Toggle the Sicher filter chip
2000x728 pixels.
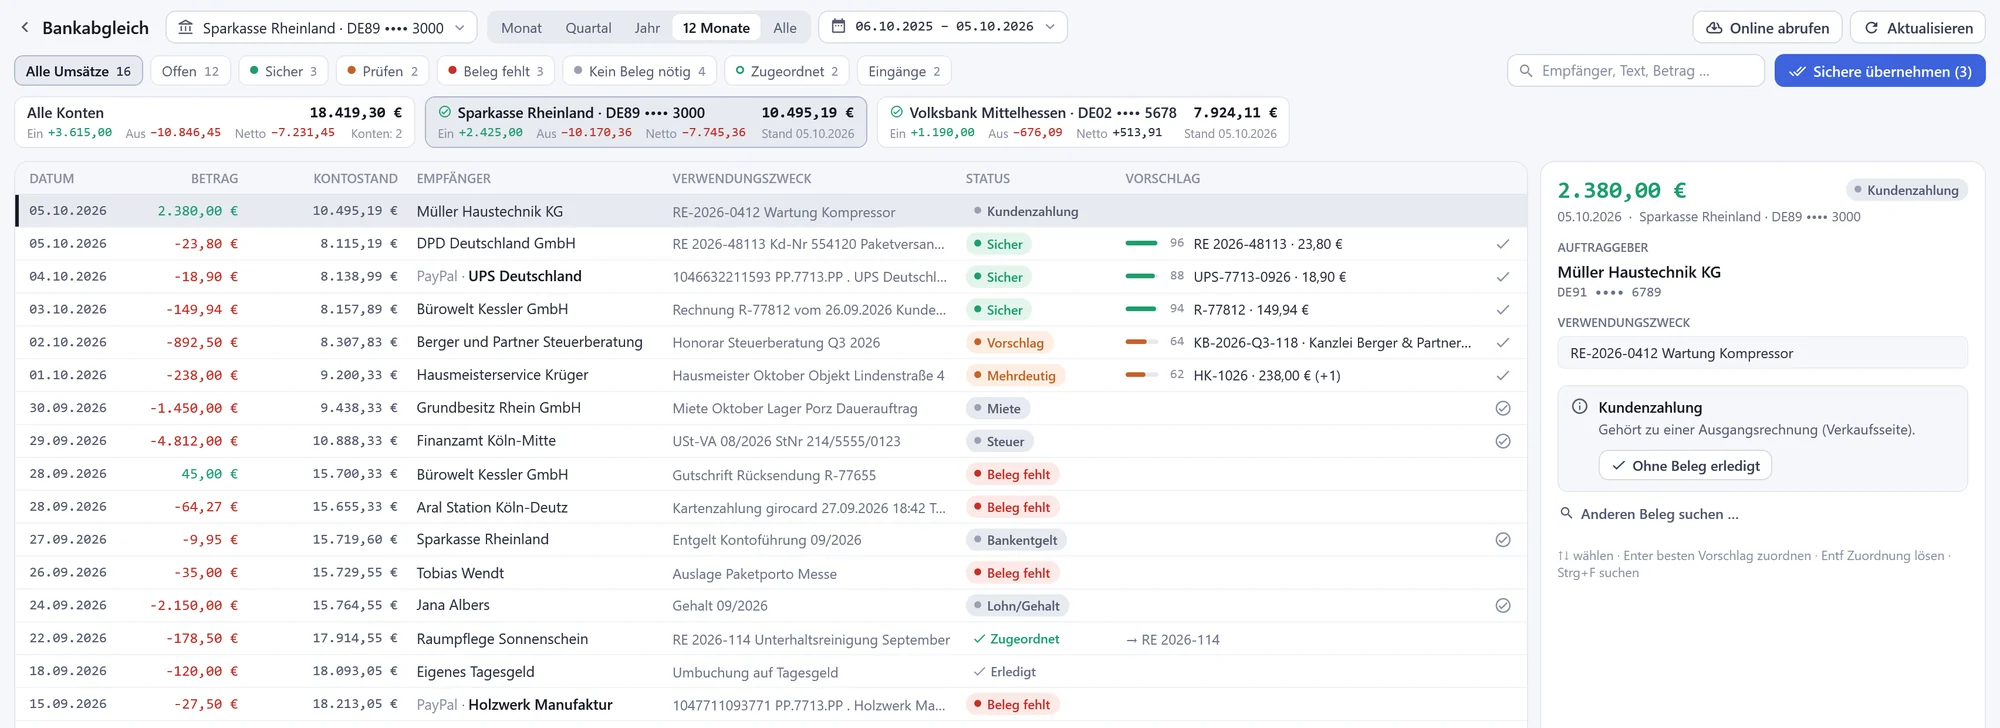tap(283, 71)
